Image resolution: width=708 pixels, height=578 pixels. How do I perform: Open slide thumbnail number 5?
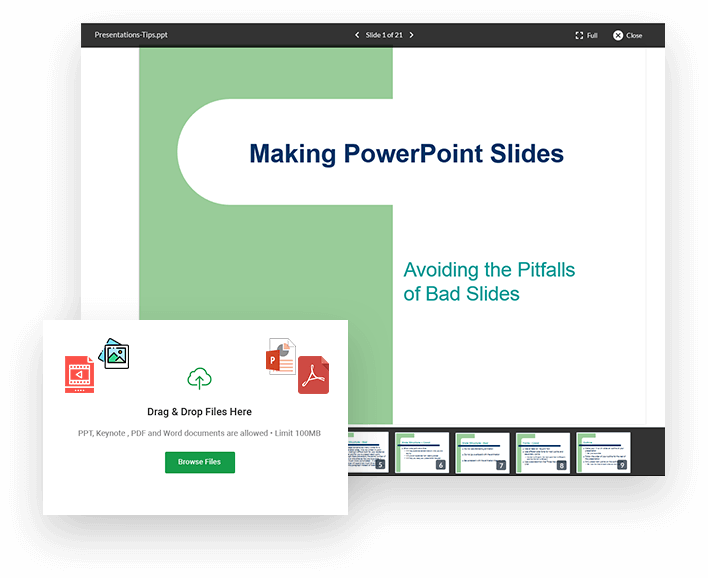pyautogui.click(x=368, y=452)
